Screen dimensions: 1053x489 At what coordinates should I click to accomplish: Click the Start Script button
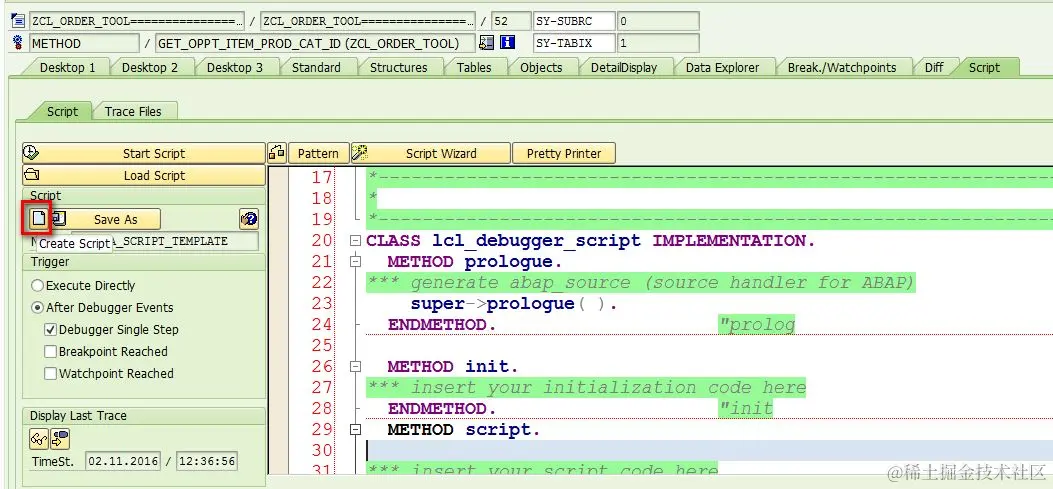tap(144, 153)
